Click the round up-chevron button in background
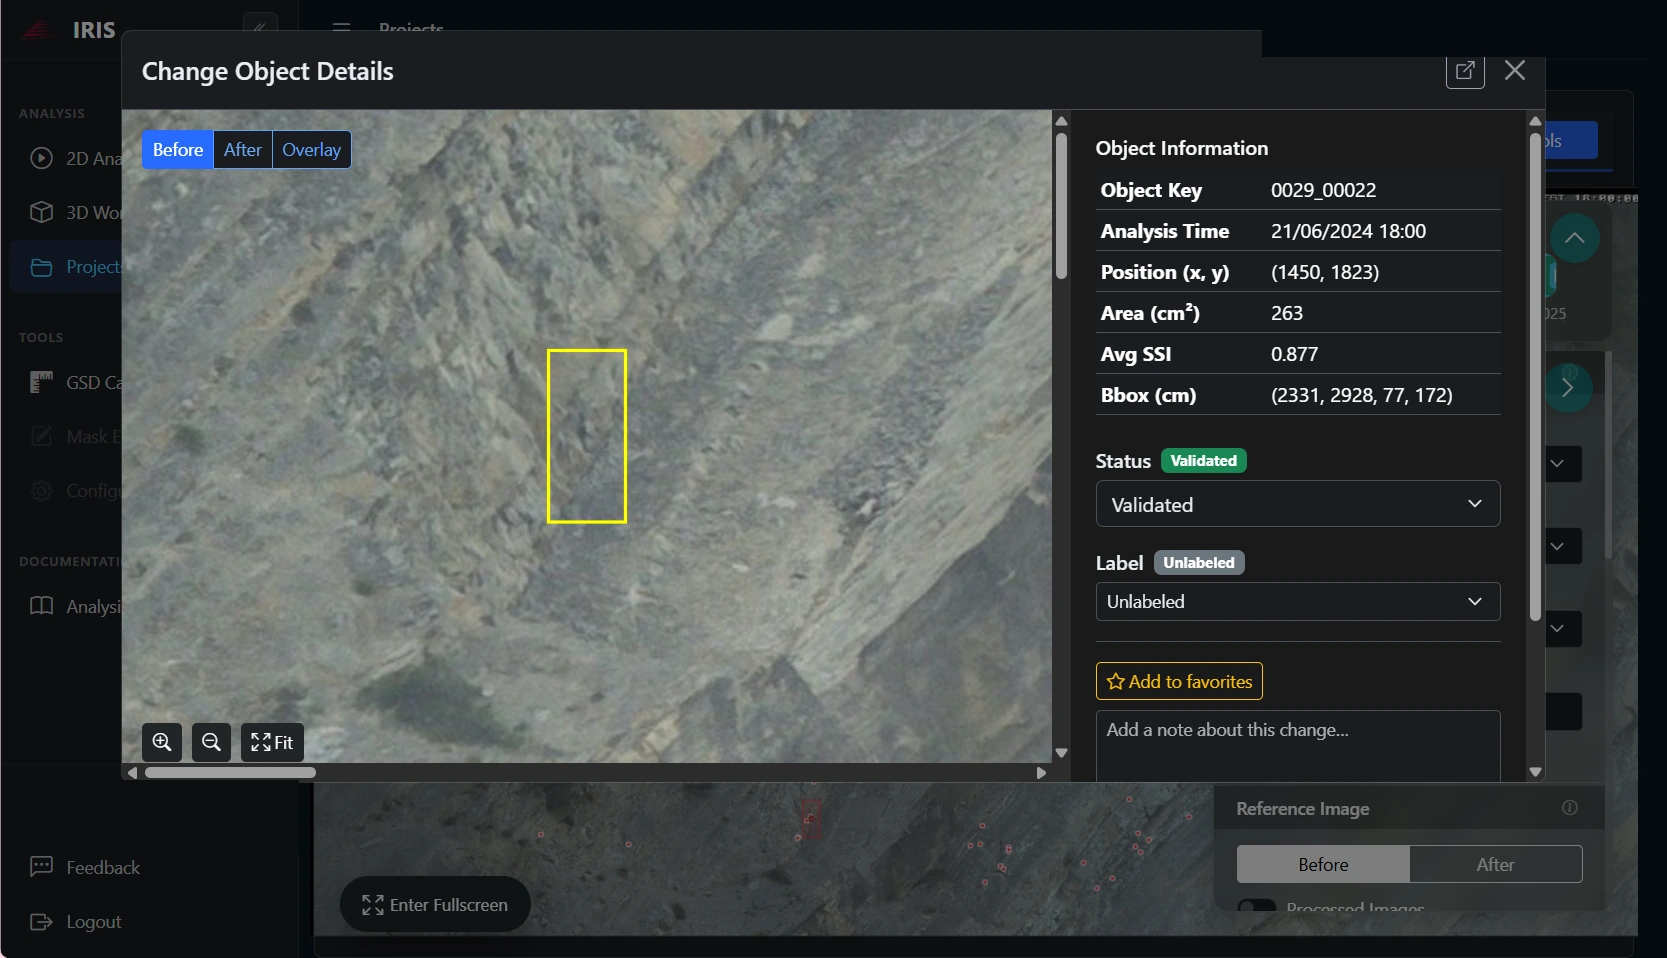Screen dimensions: 1667x958 (x=1574, y=238)
